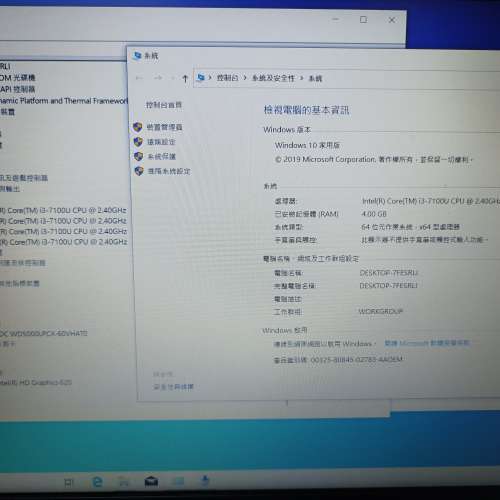
Task: Select DESKTOP-7FESRIJ beside 電腦名稱
Action: point(389,273)
